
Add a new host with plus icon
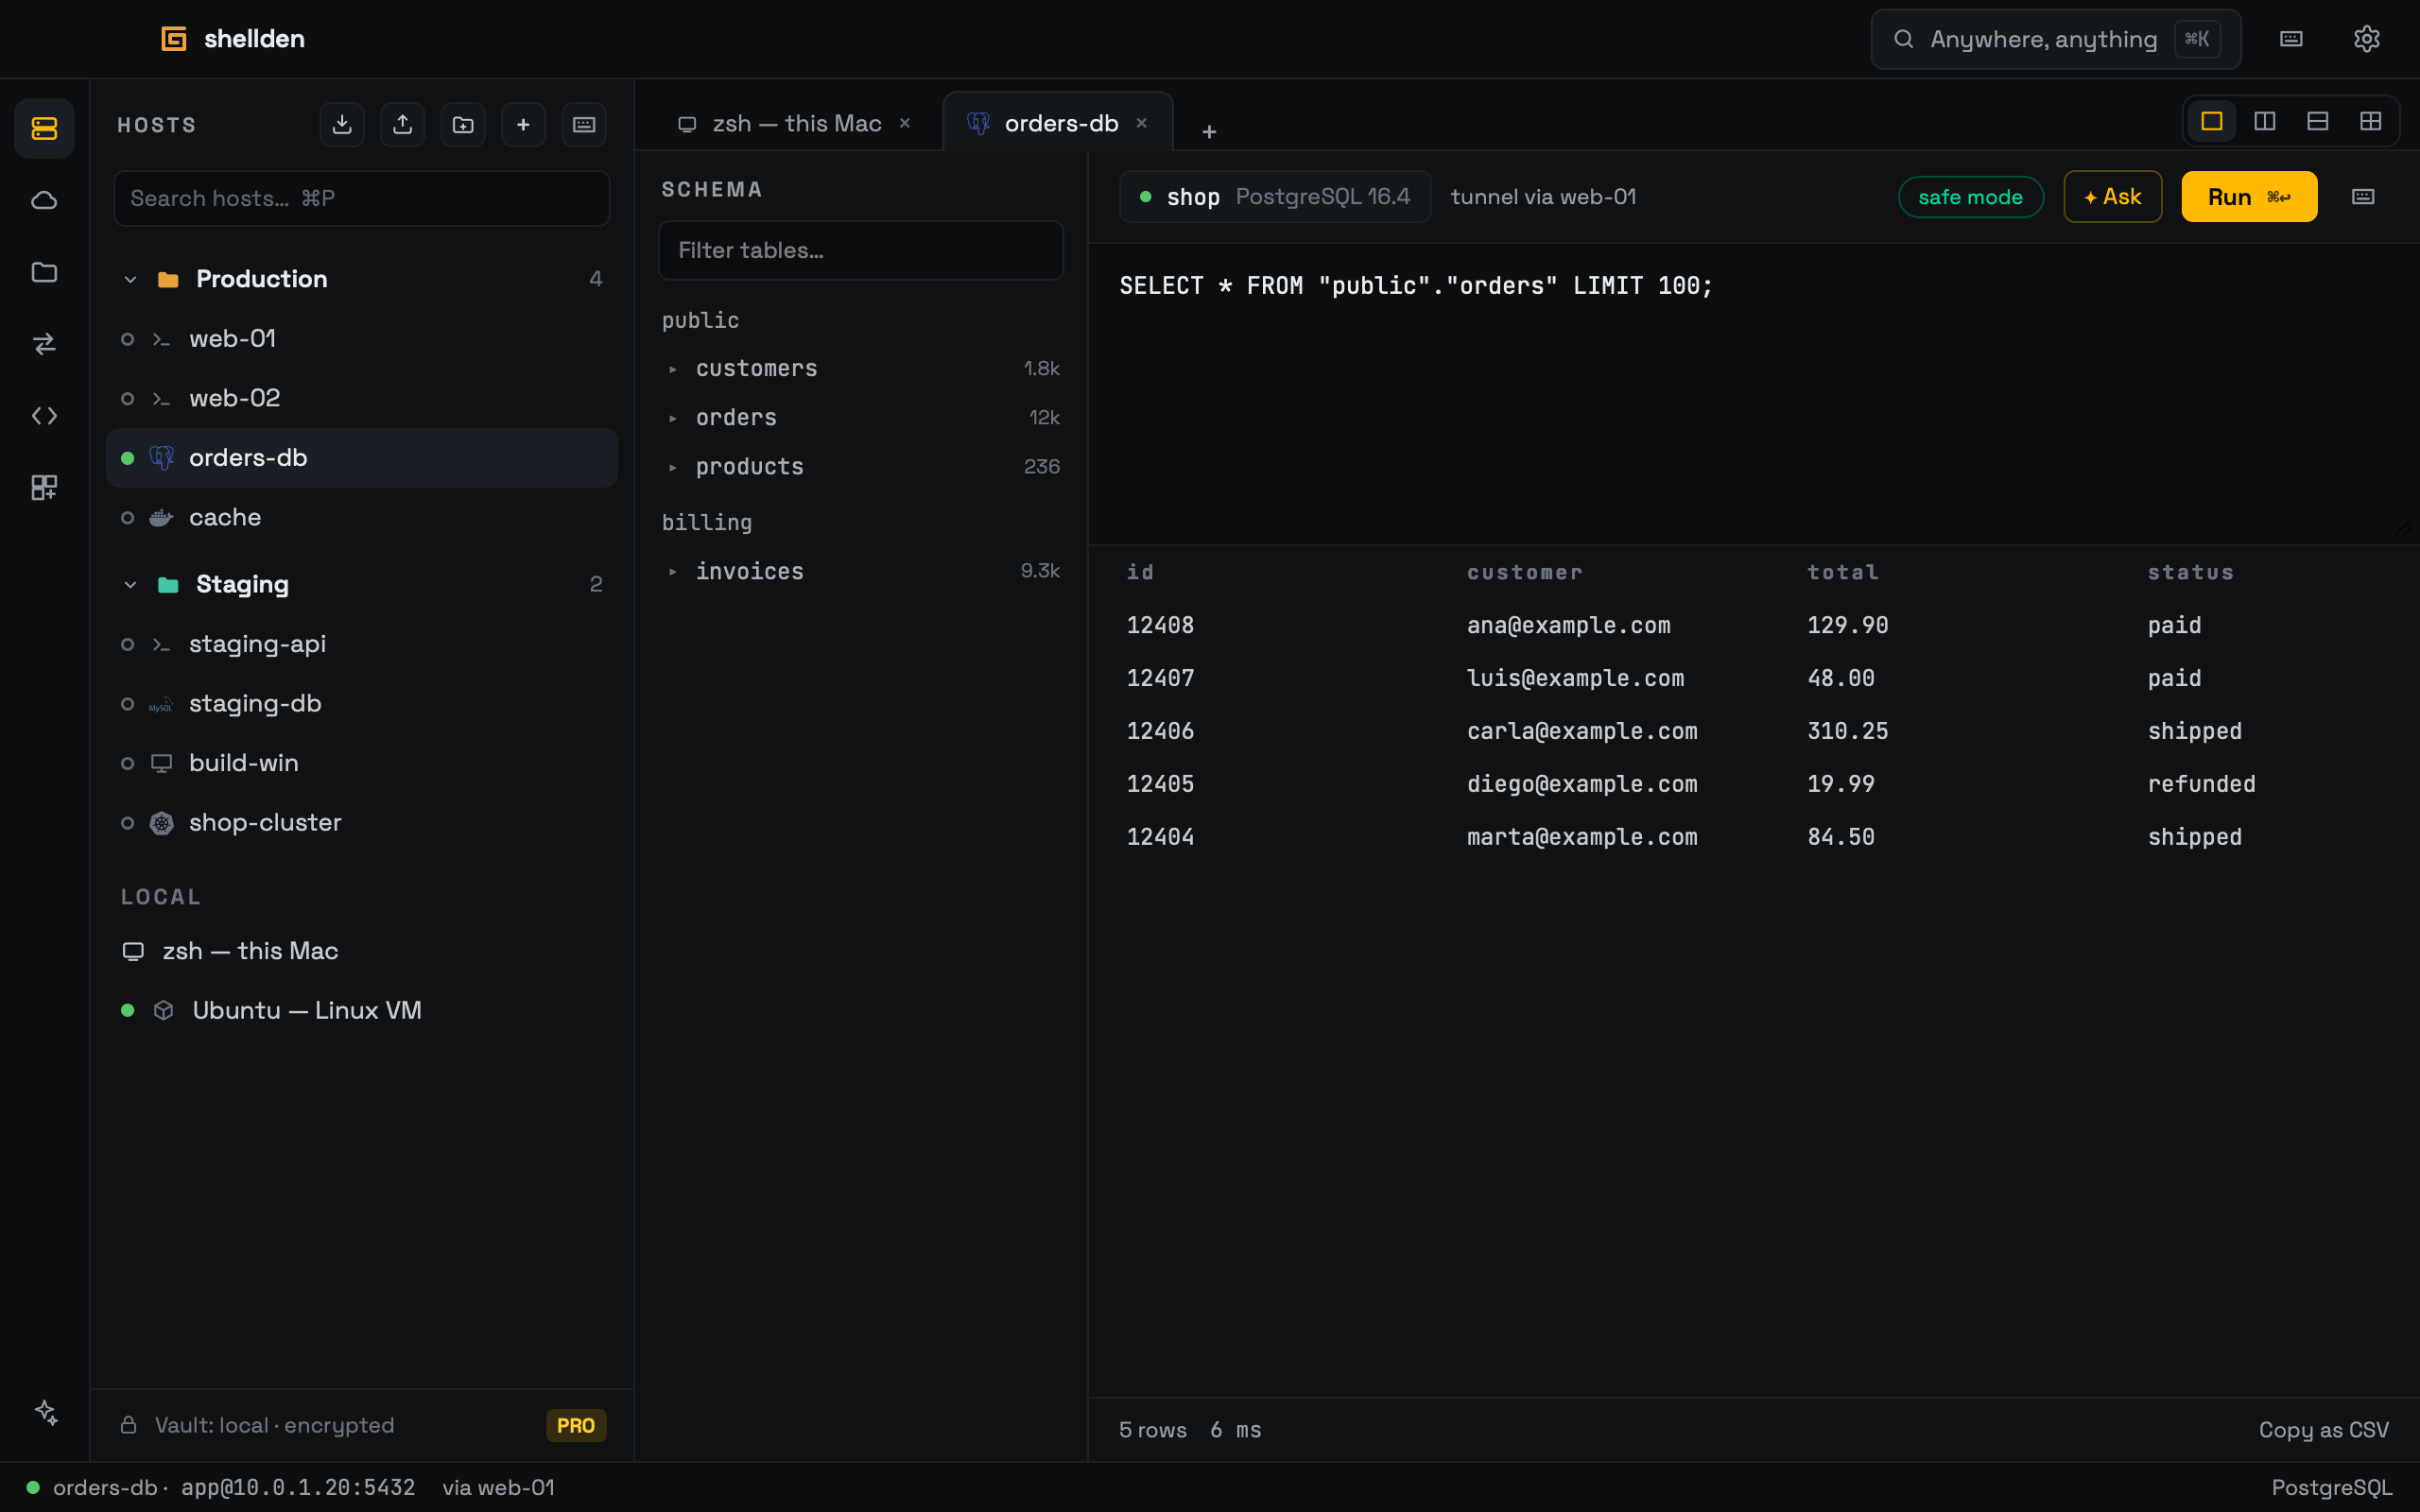[x=523, y=124]
